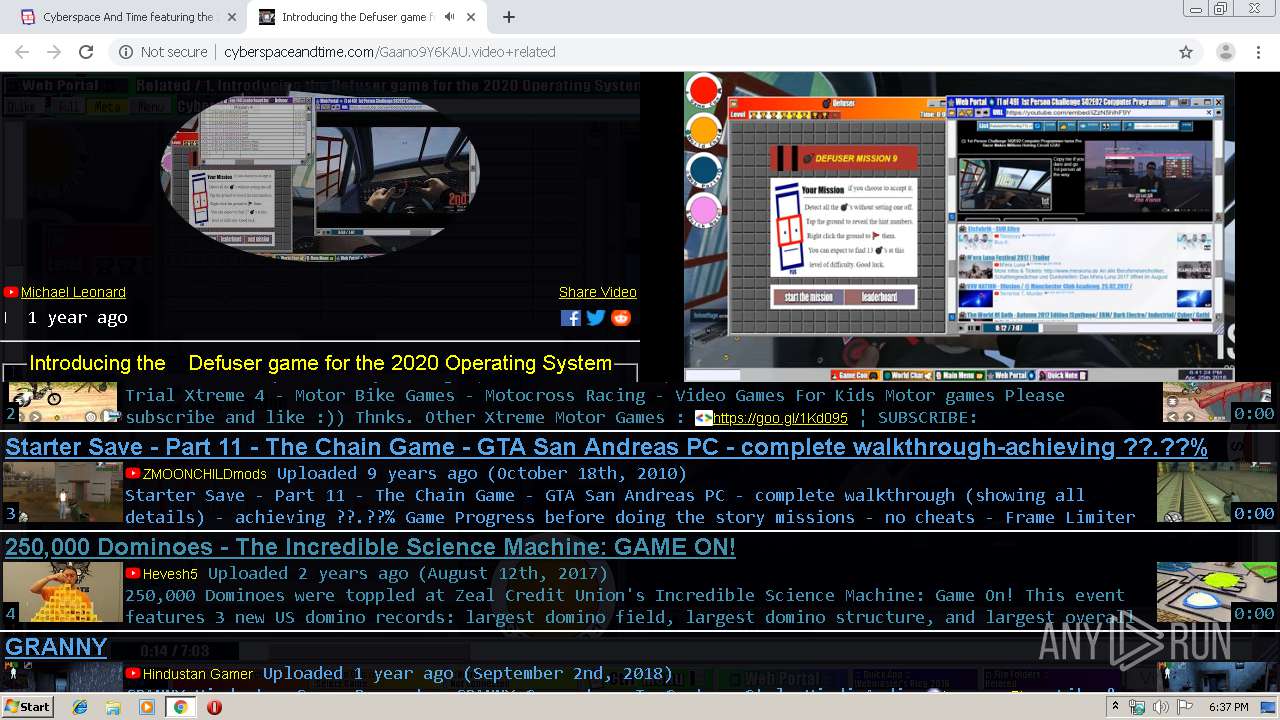Click YouTube icon beside Michael Leonard
The image size is (1280, 720).
click(x=11, y=292)
